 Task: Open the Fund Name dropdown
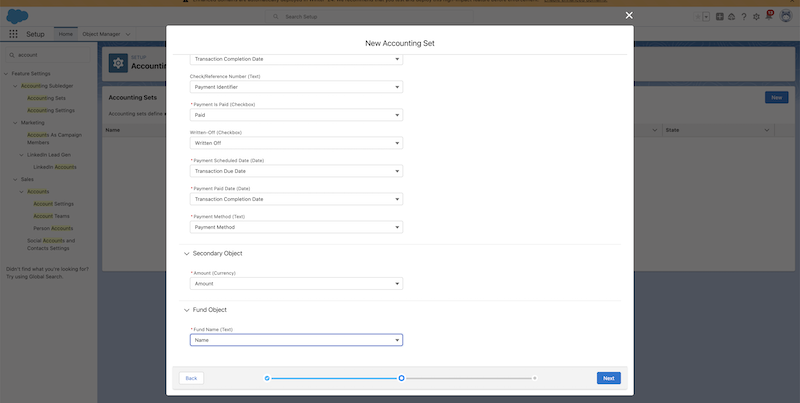pos(296,340)
